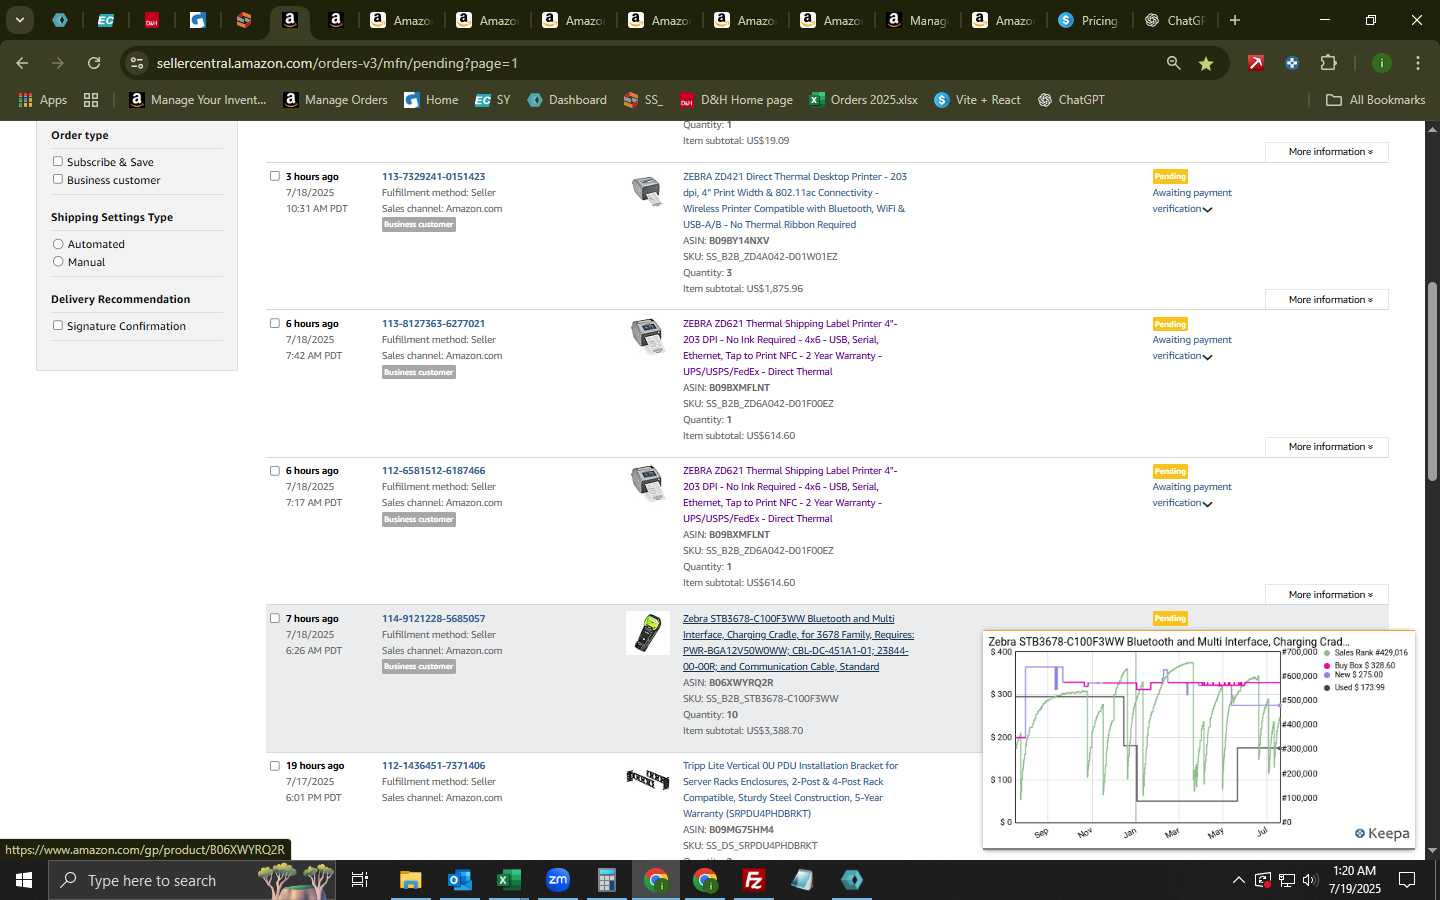Check the Signature Confirmation filter
This screenshot has height=900, width=1440.
coord(58,325)
